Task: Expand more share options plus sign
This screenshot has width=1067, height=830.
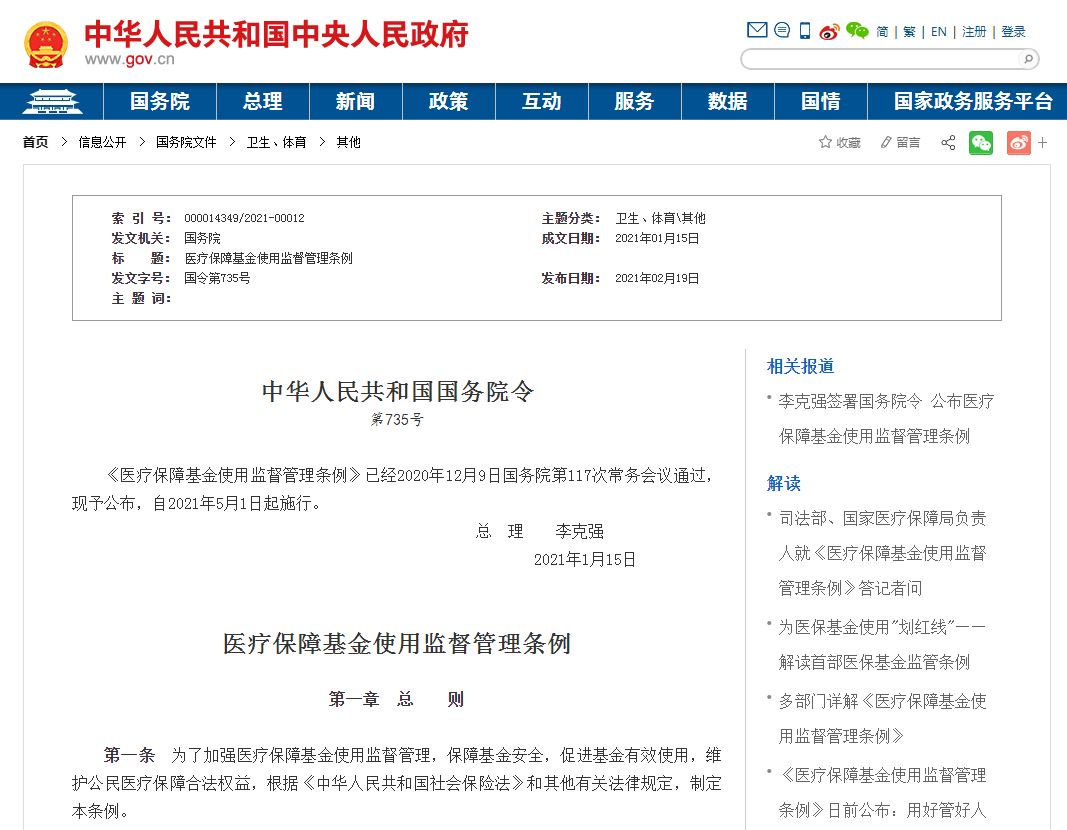Action: coord(1043,143)
